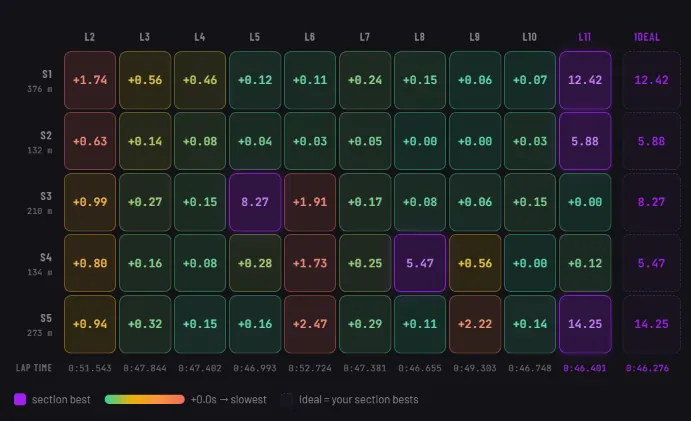The height and width of the screenshot is (421, 691).
Task: Click the 8.27 value in IDEAL column
Action: (651, 202)
